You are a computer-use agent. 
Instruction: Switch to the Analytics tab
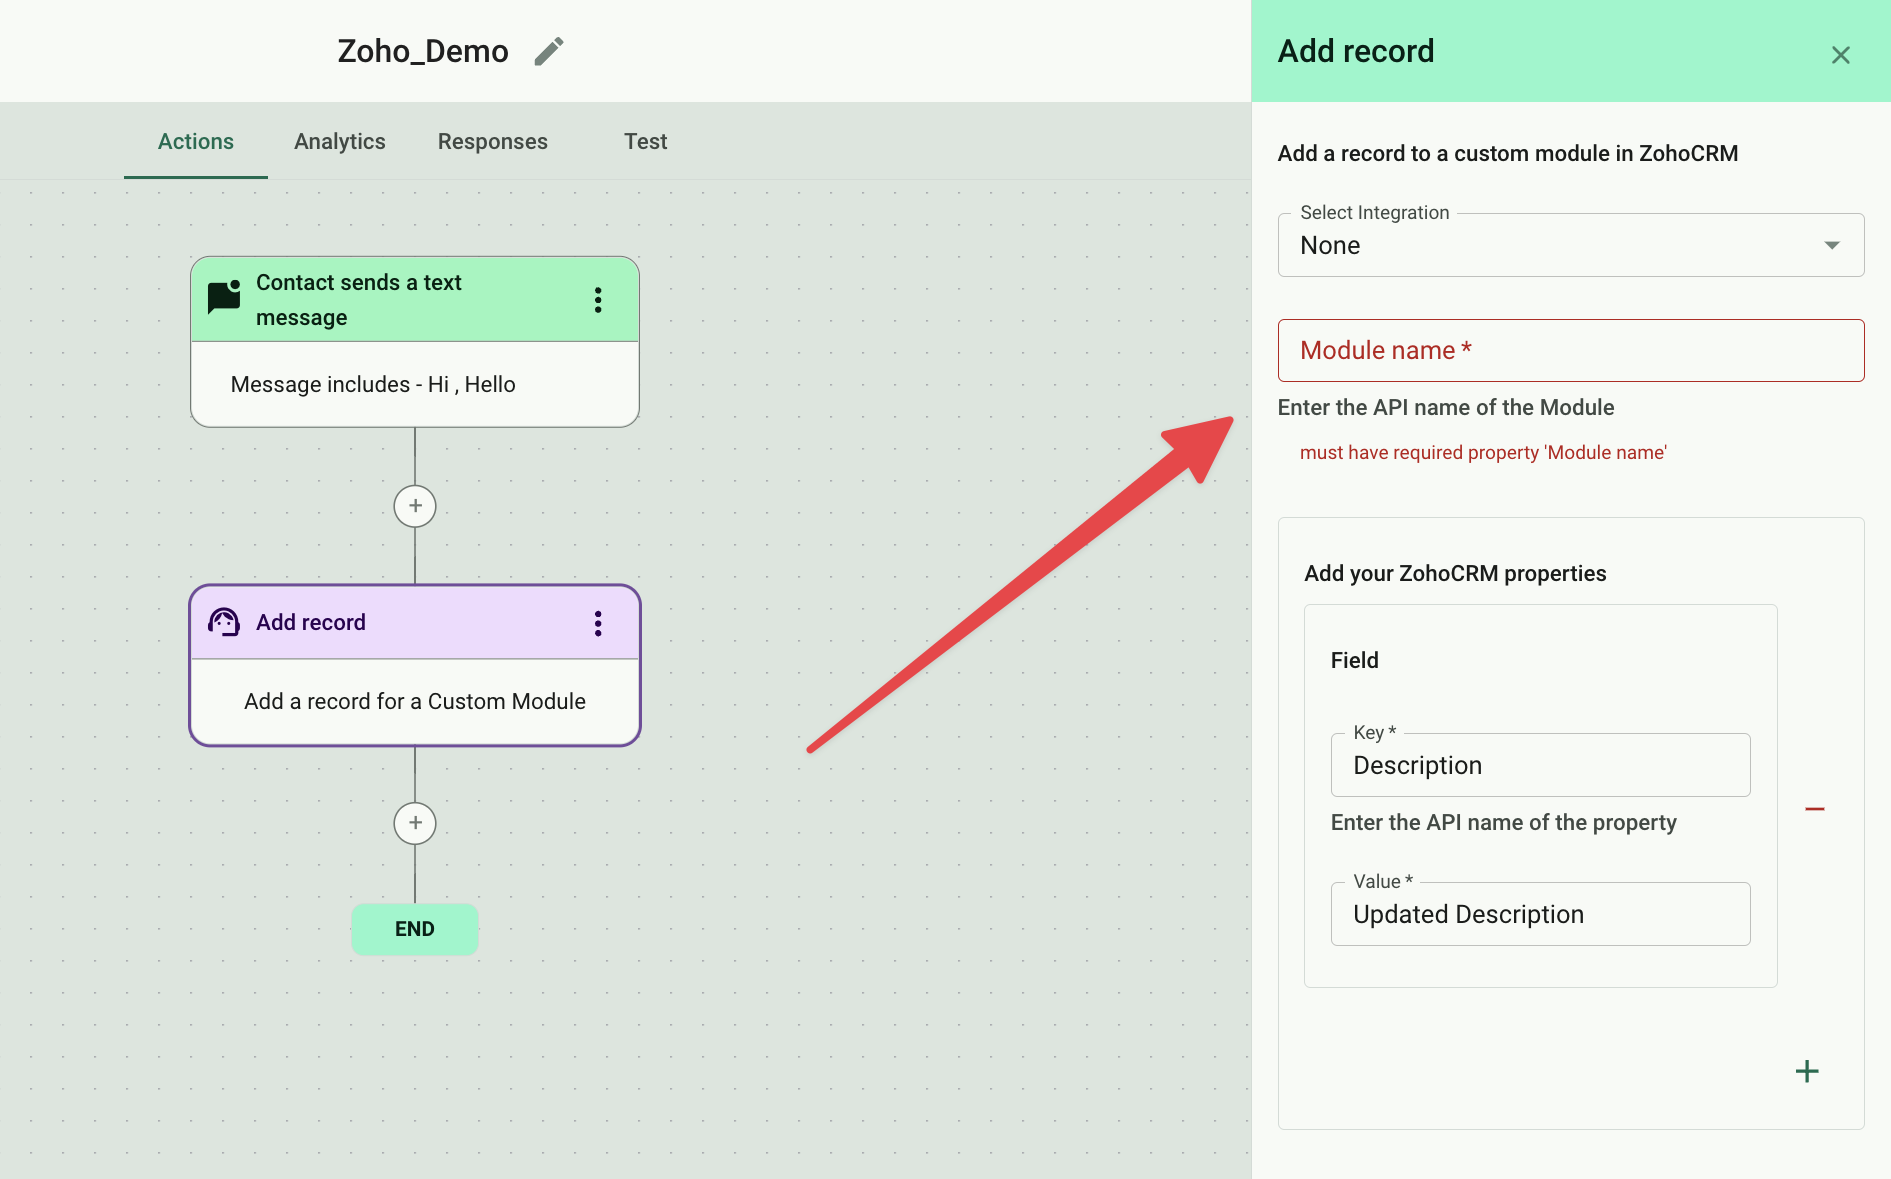[340, 141]
